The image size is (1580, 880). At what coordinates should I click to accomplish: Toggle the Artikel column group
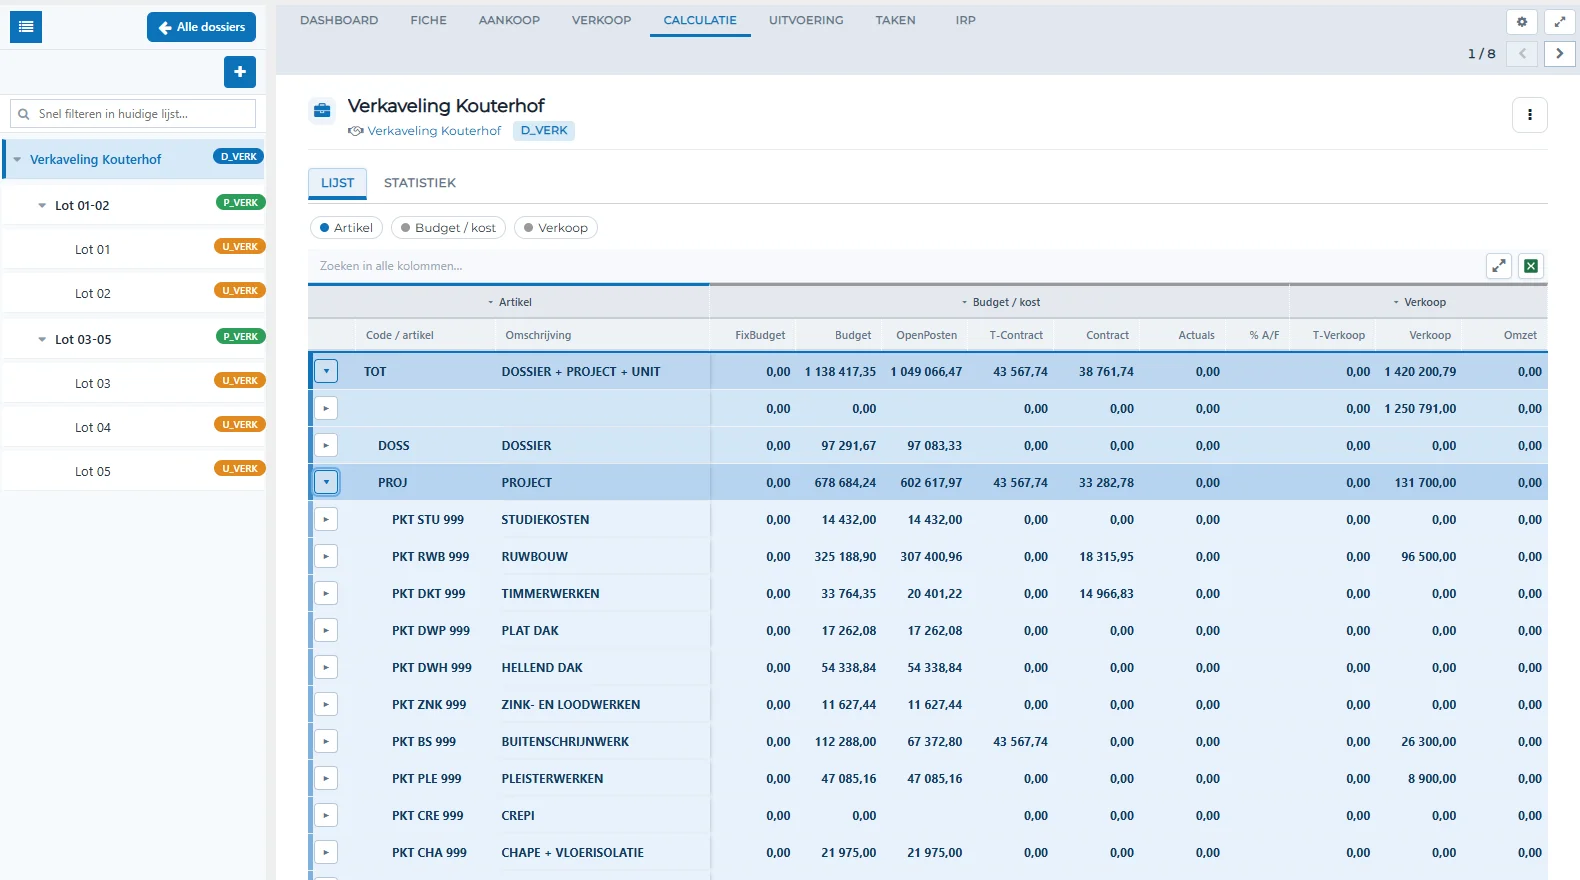point(346,228)
